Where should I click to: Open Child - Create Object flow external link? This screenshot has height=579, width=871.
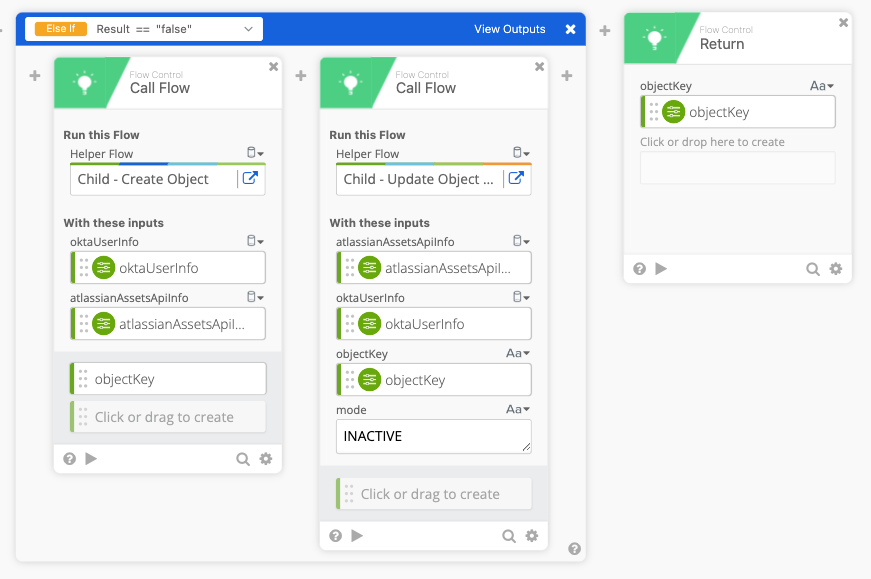tap(250, 179)
